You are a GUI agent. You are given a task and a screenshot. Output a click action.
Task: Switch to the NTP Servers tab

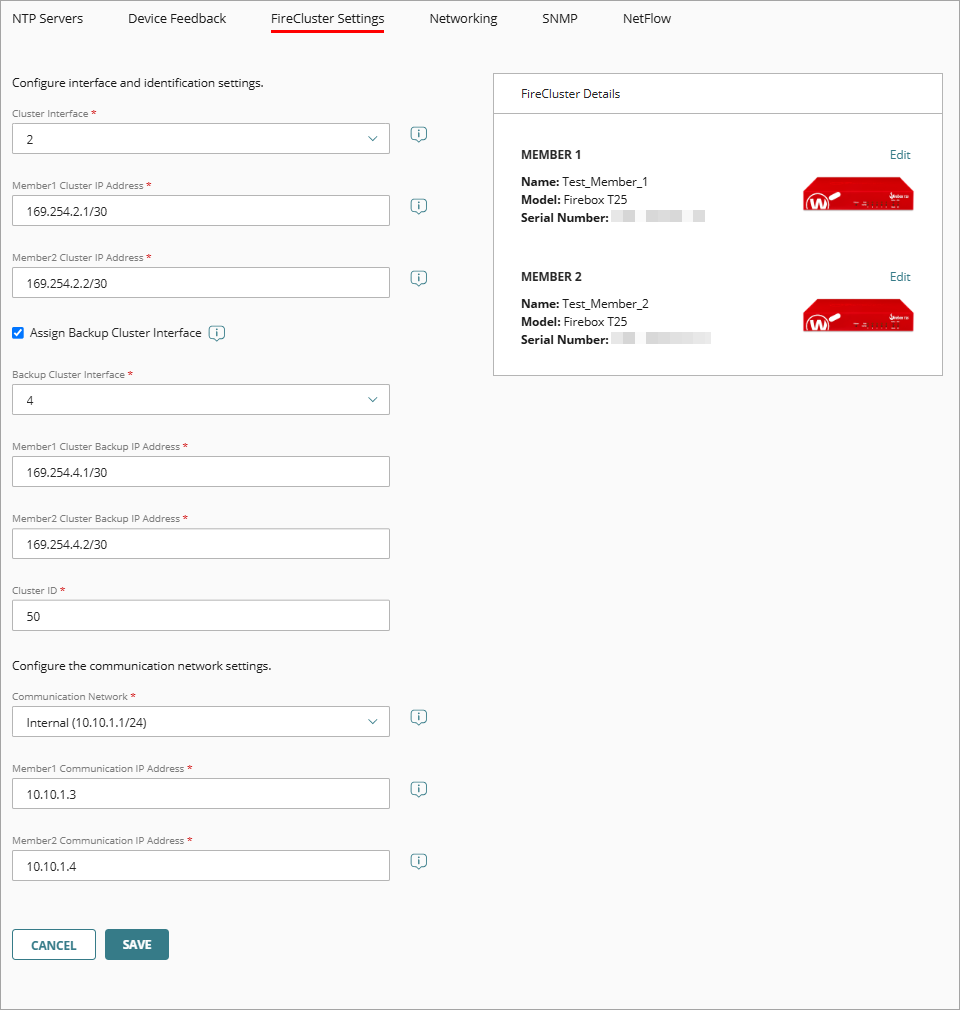(47, 18)
